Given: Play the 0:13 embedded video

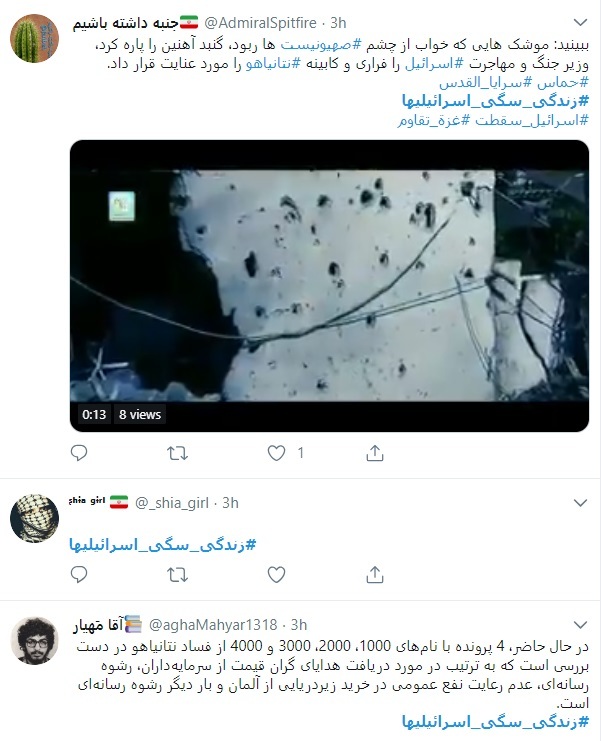Looking at the screenshot, I should [329, 285].
